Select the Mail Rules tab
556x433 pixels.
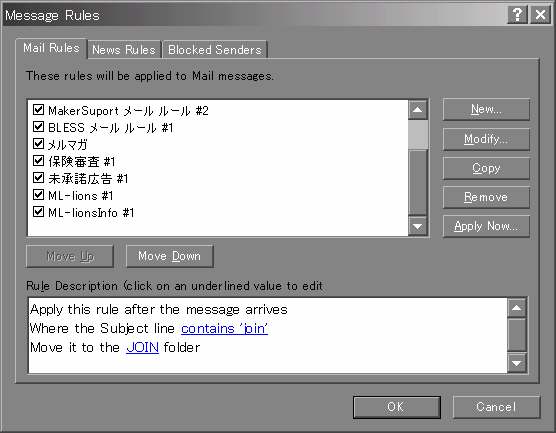pyautogui.click(x=51, y=48)
